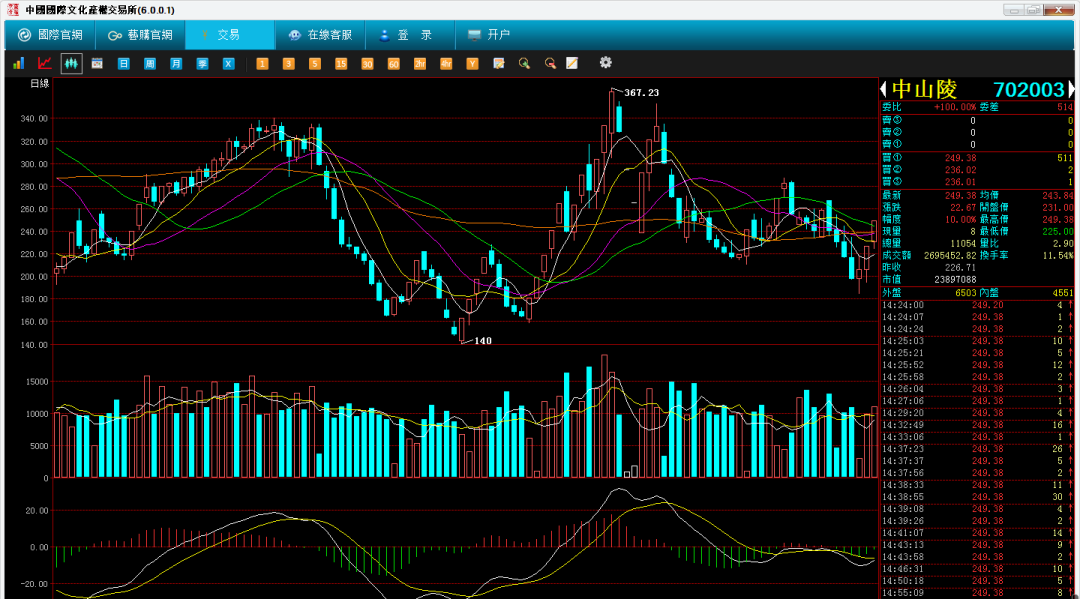Select the monthly 月 period icon
The image size is (1080, 599).
click(x=176, y=63)
